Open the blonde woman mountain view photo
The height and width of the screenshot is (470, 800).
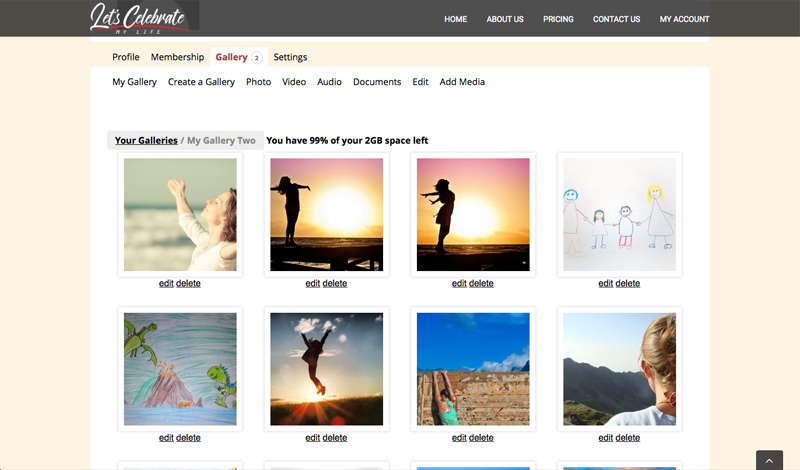click(x=619, y=369)
